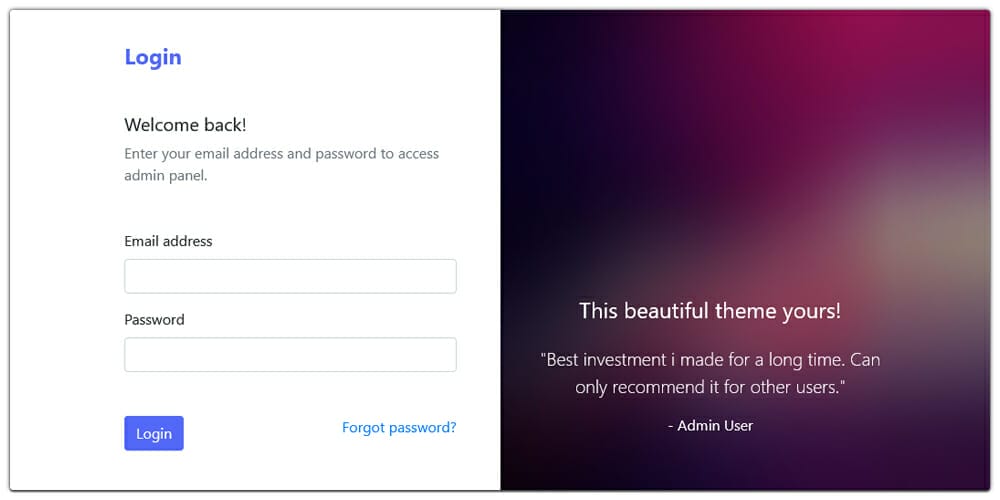Click the 'Enter your email address and password' text
The height and width of the screenshot is (500, 1000).
pos(282,154)
